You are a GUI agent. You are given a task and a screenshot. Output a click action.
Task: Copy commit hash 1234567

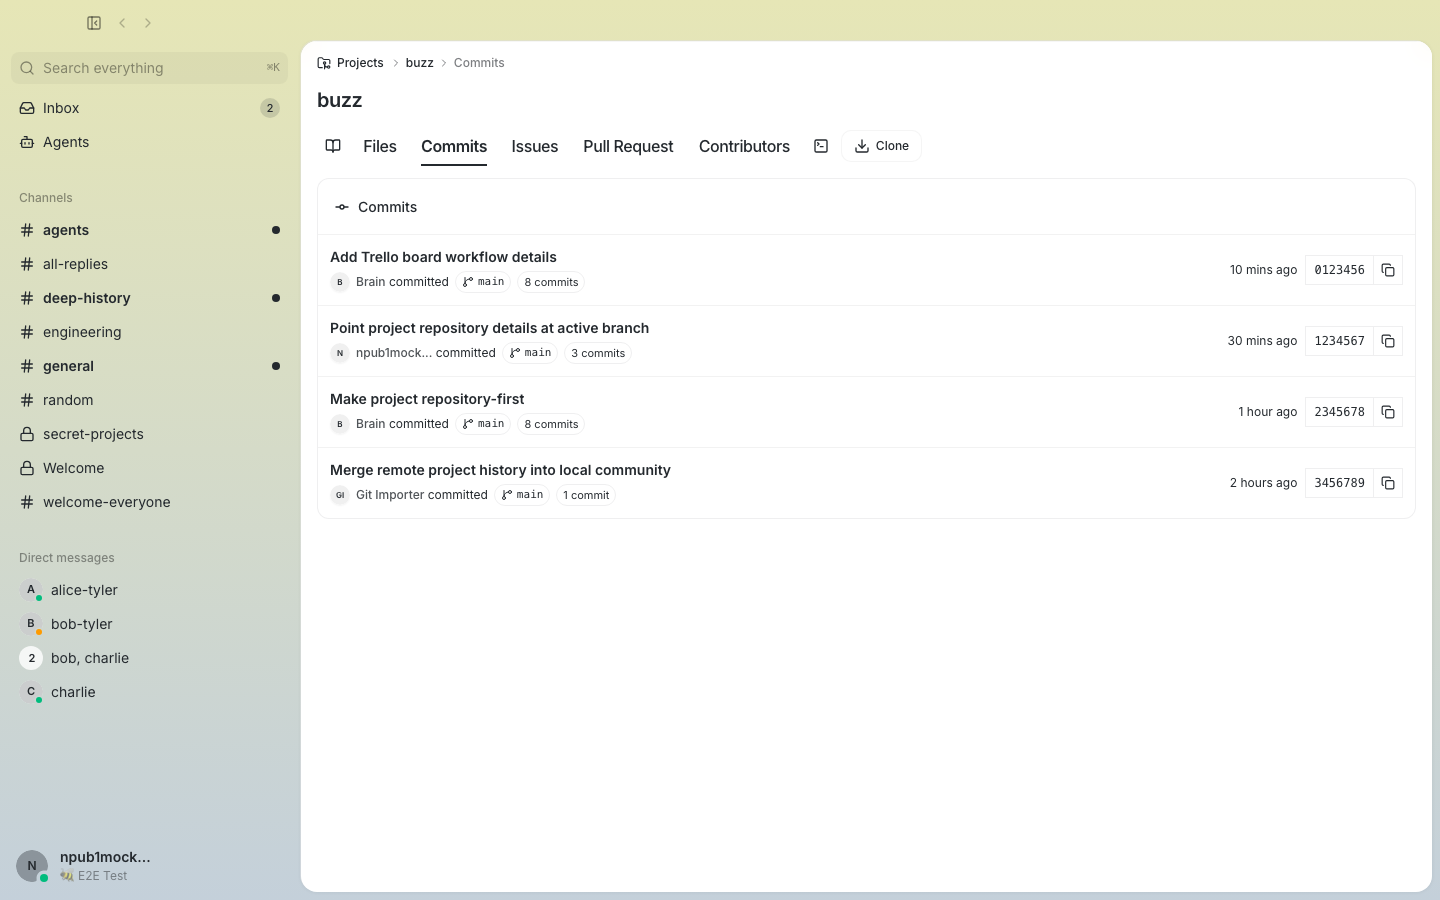coord(1388,341)
